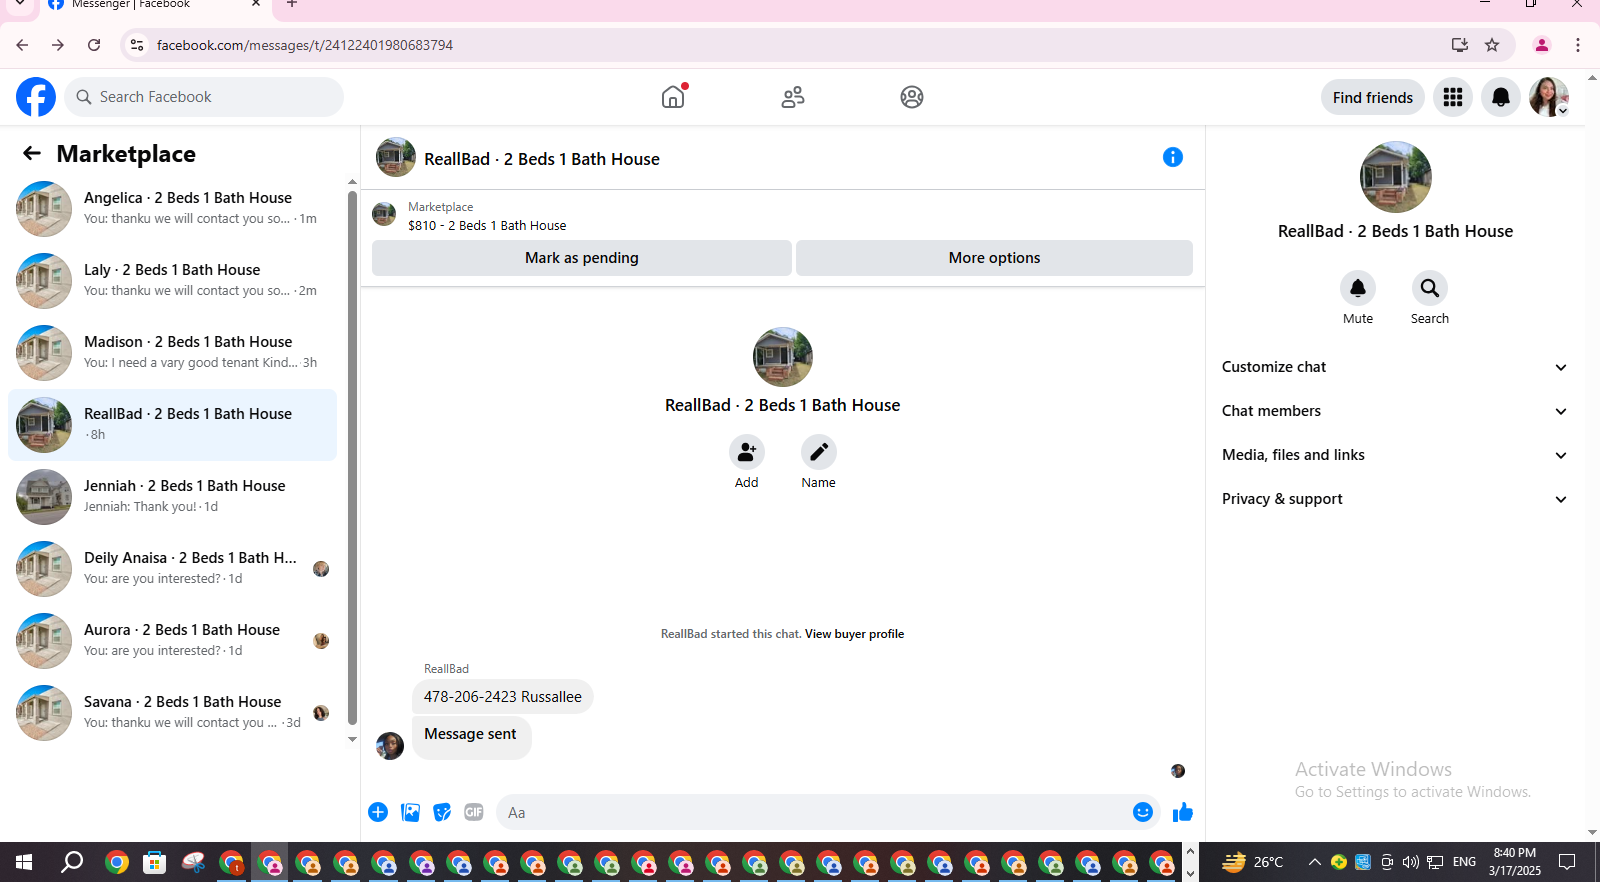Mute the ReallBad conversation
Screen dimensions: 1600x882
[1358, 288]
